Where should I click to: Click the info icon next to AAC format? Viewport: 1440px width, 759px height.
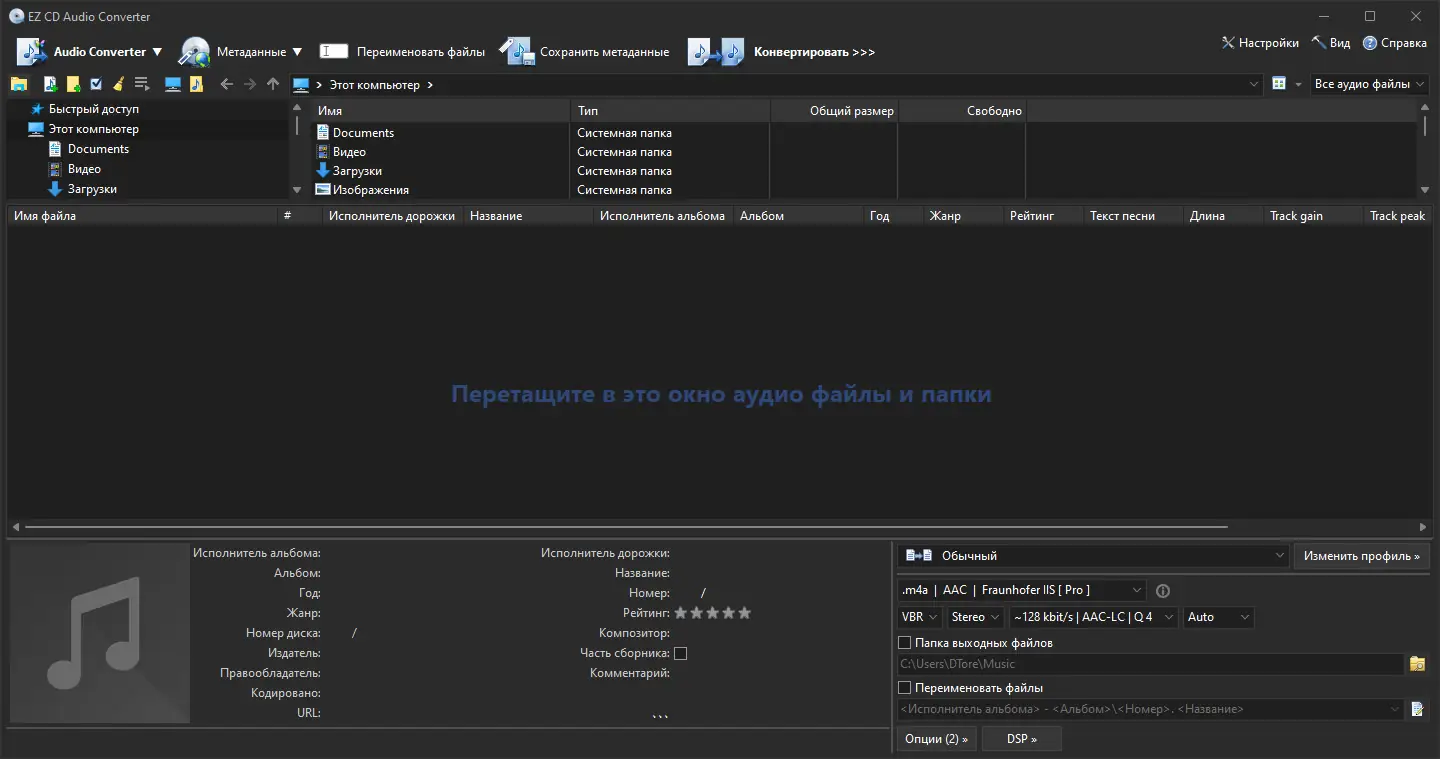click(x=1162, y=591)
